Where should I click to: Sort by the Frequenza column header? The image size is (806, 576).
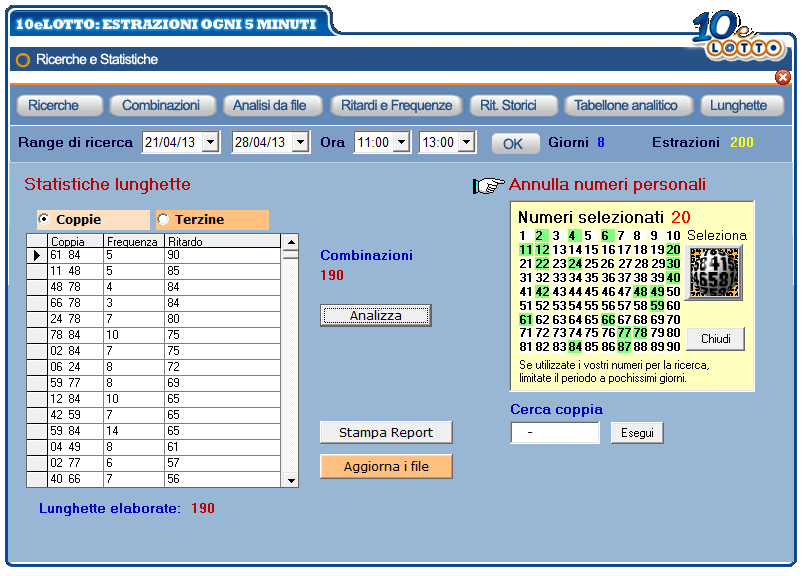pos(134,241)
